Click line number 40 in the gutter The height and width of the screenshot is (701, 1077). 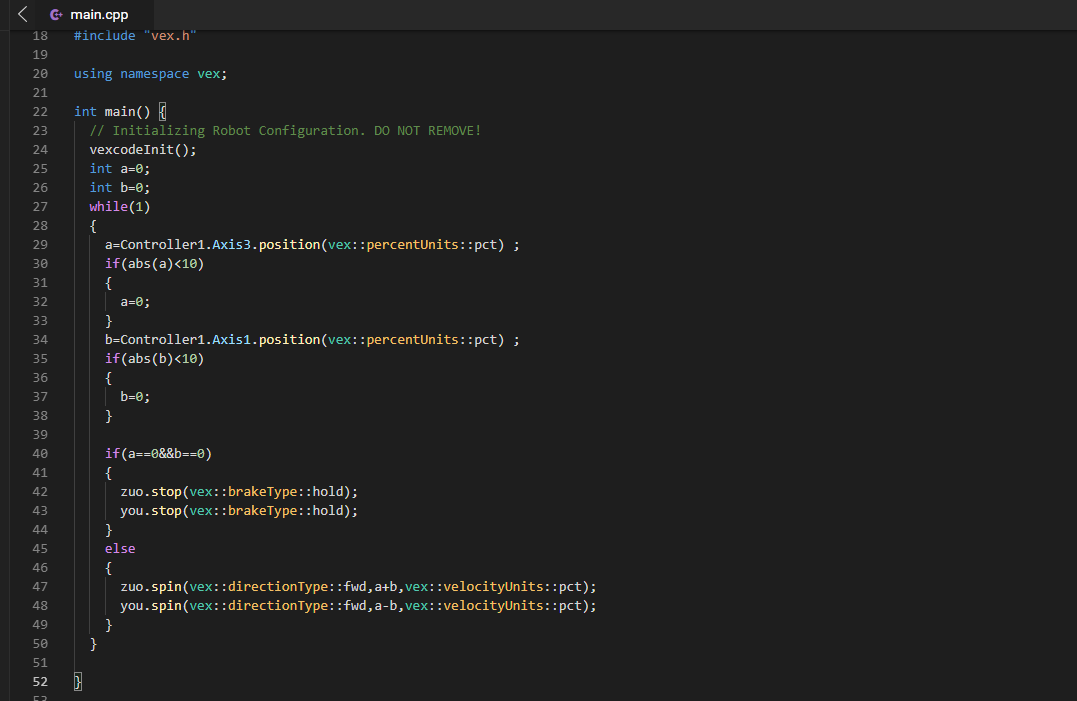tap(40, 453)
